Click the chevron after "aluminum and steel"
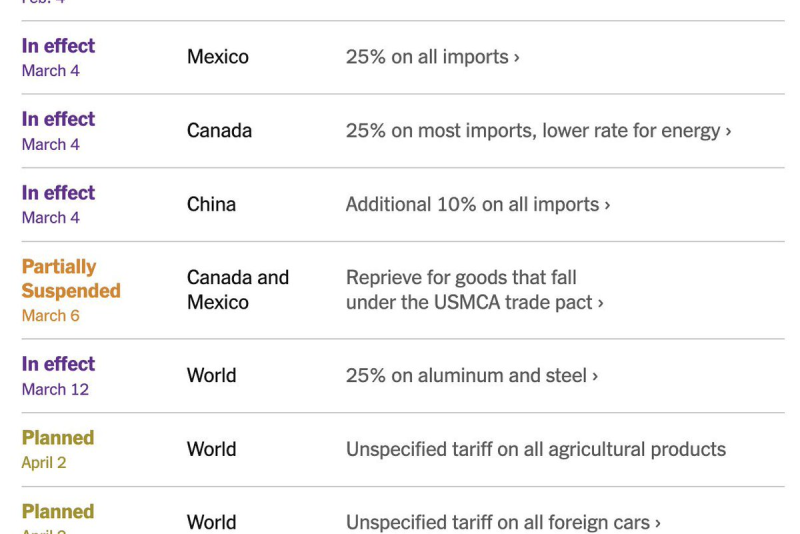 click(595, 376)
